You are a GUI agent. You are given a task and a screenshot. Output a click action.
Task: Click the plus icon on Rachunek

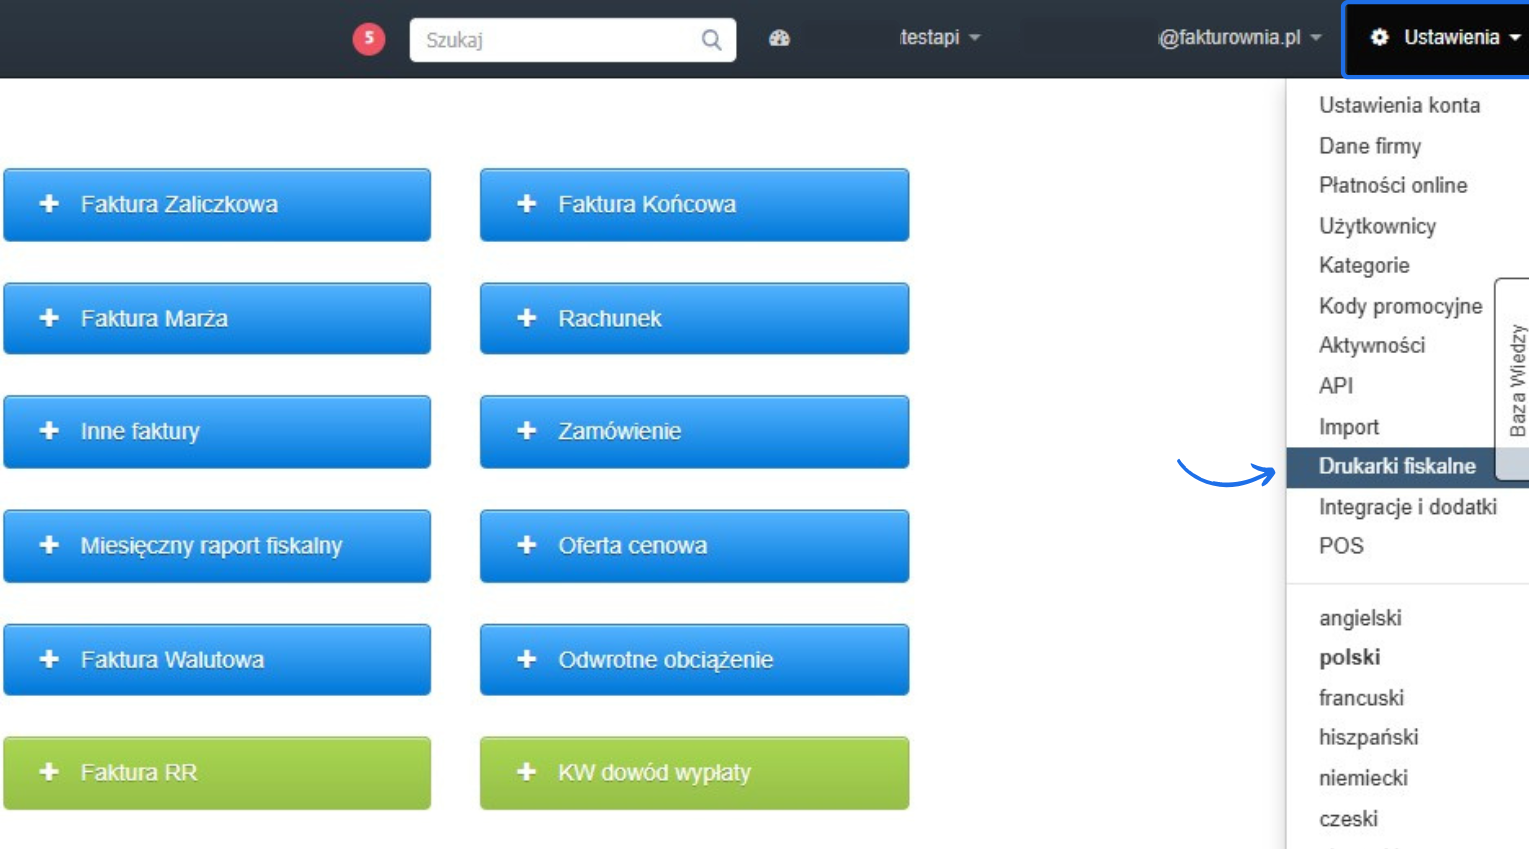click(526, 318)
